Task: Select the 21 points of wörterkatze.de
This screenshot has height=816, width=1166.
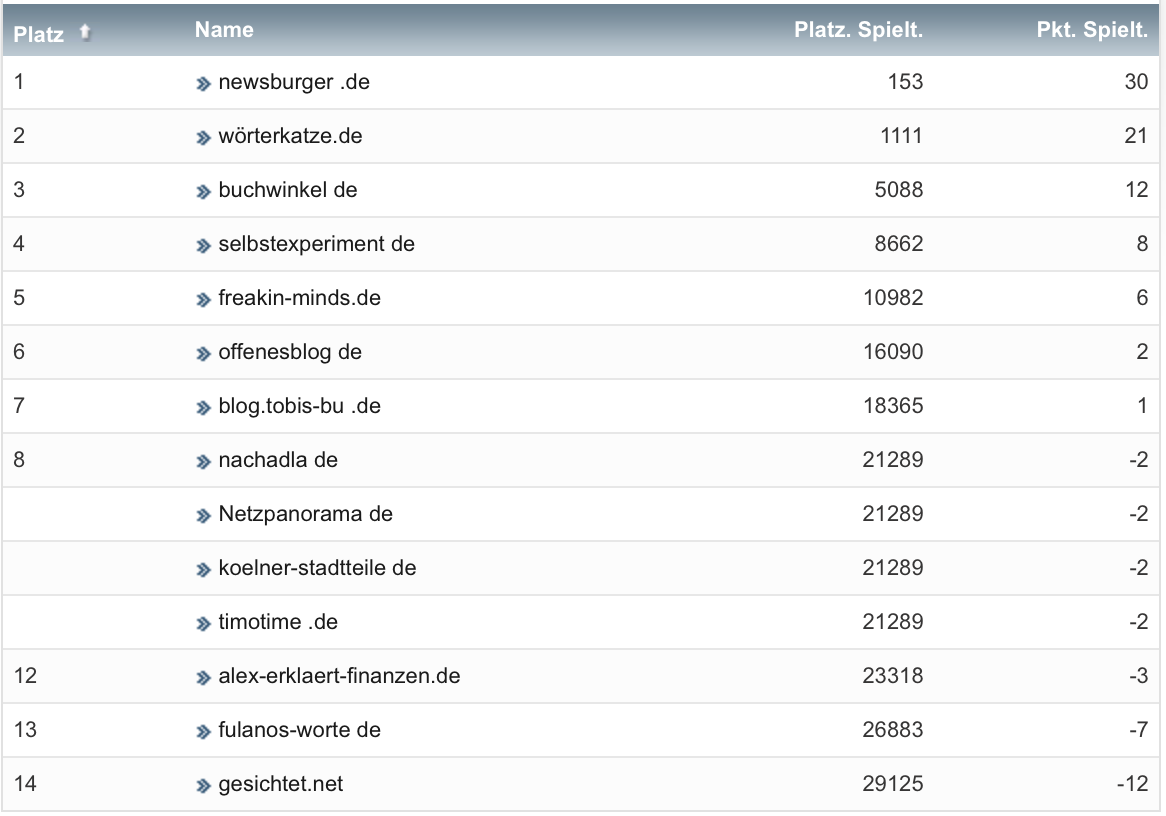Action: tap(1136, 136)
